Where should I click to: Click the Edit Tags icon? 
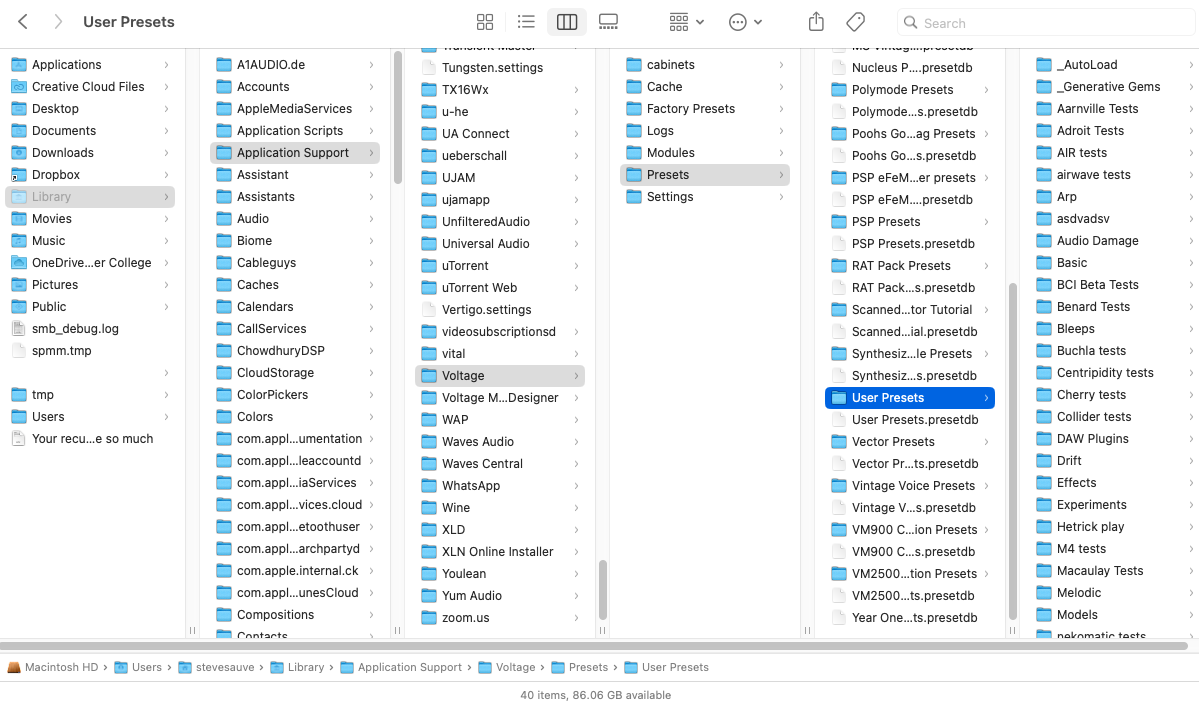[856, 22]
